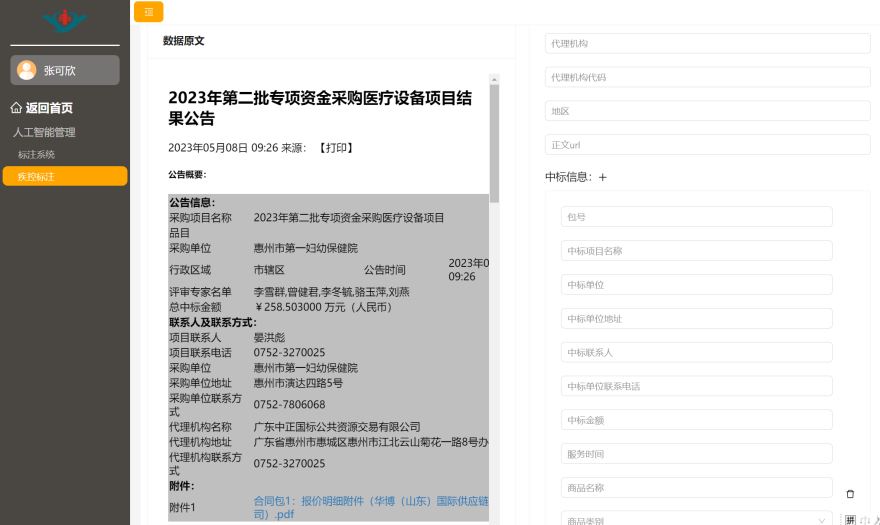Click the 包号 input field
This screenshot has width=880, height=525.
click(696, 217)
